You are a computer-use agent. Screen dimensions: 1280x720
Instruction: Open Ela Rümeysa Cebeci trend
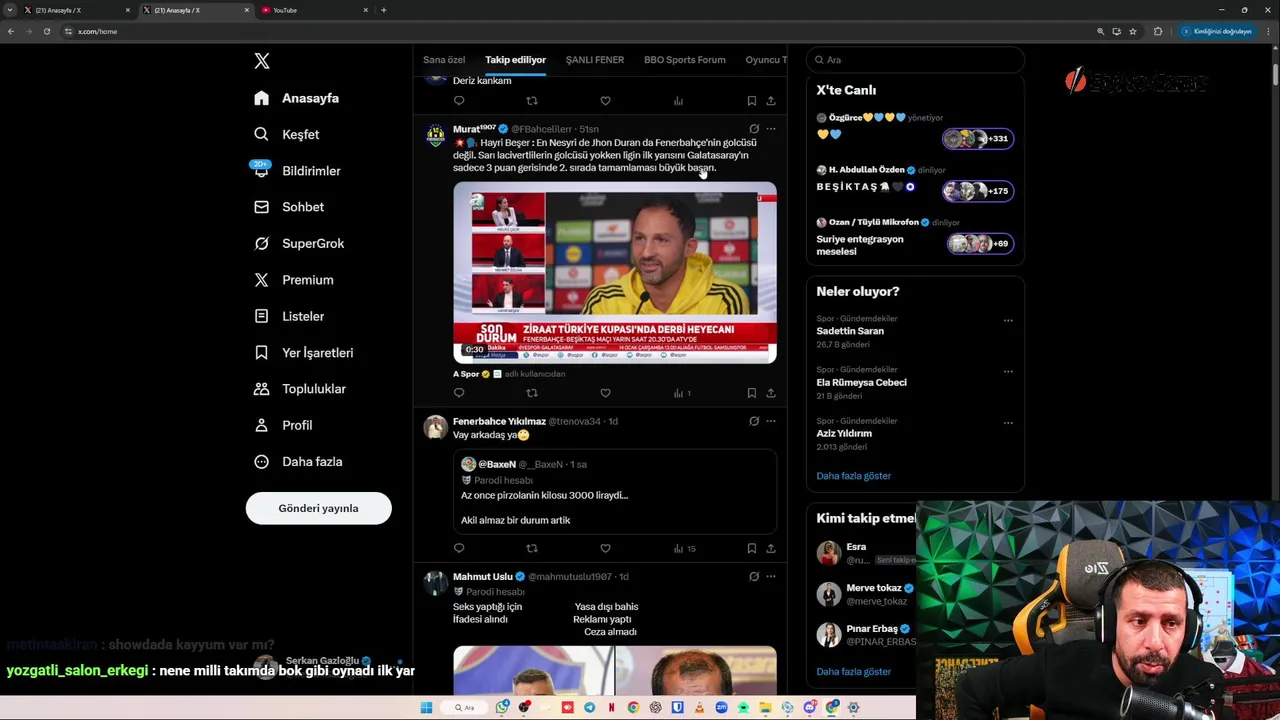[x=862, y=382]
